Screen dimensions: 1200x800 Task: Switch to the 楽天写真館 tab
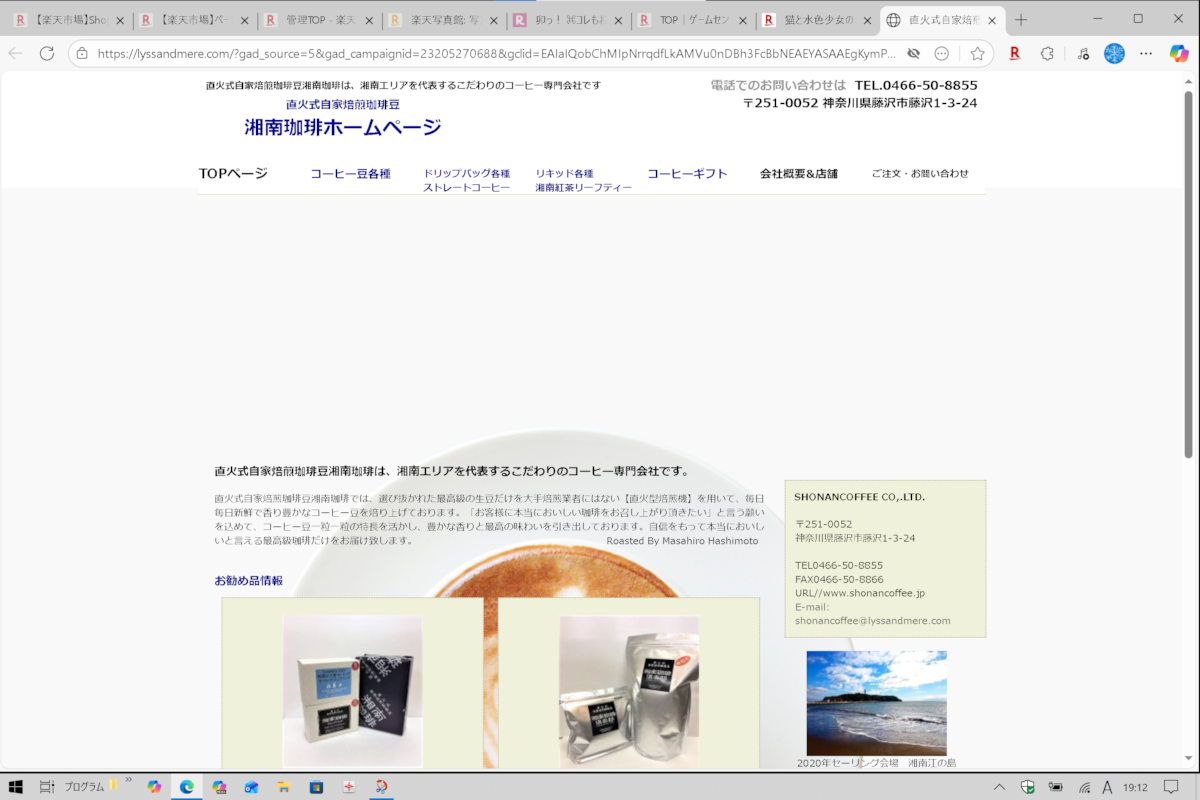point(442,20)
